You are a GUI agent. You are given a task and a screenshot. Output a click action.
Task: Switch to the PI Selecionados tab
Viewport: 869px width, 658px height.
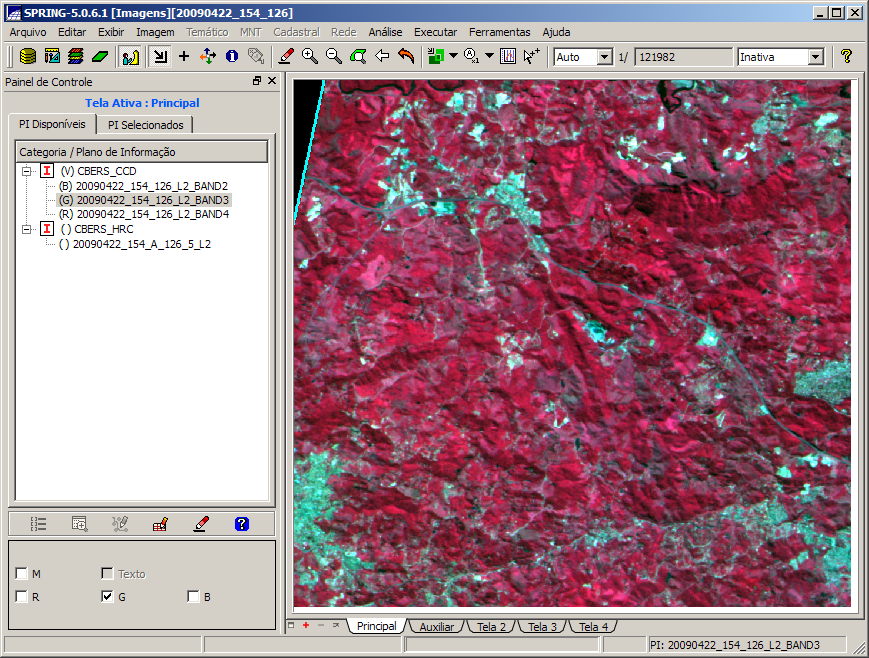click(x=146, y=125)
